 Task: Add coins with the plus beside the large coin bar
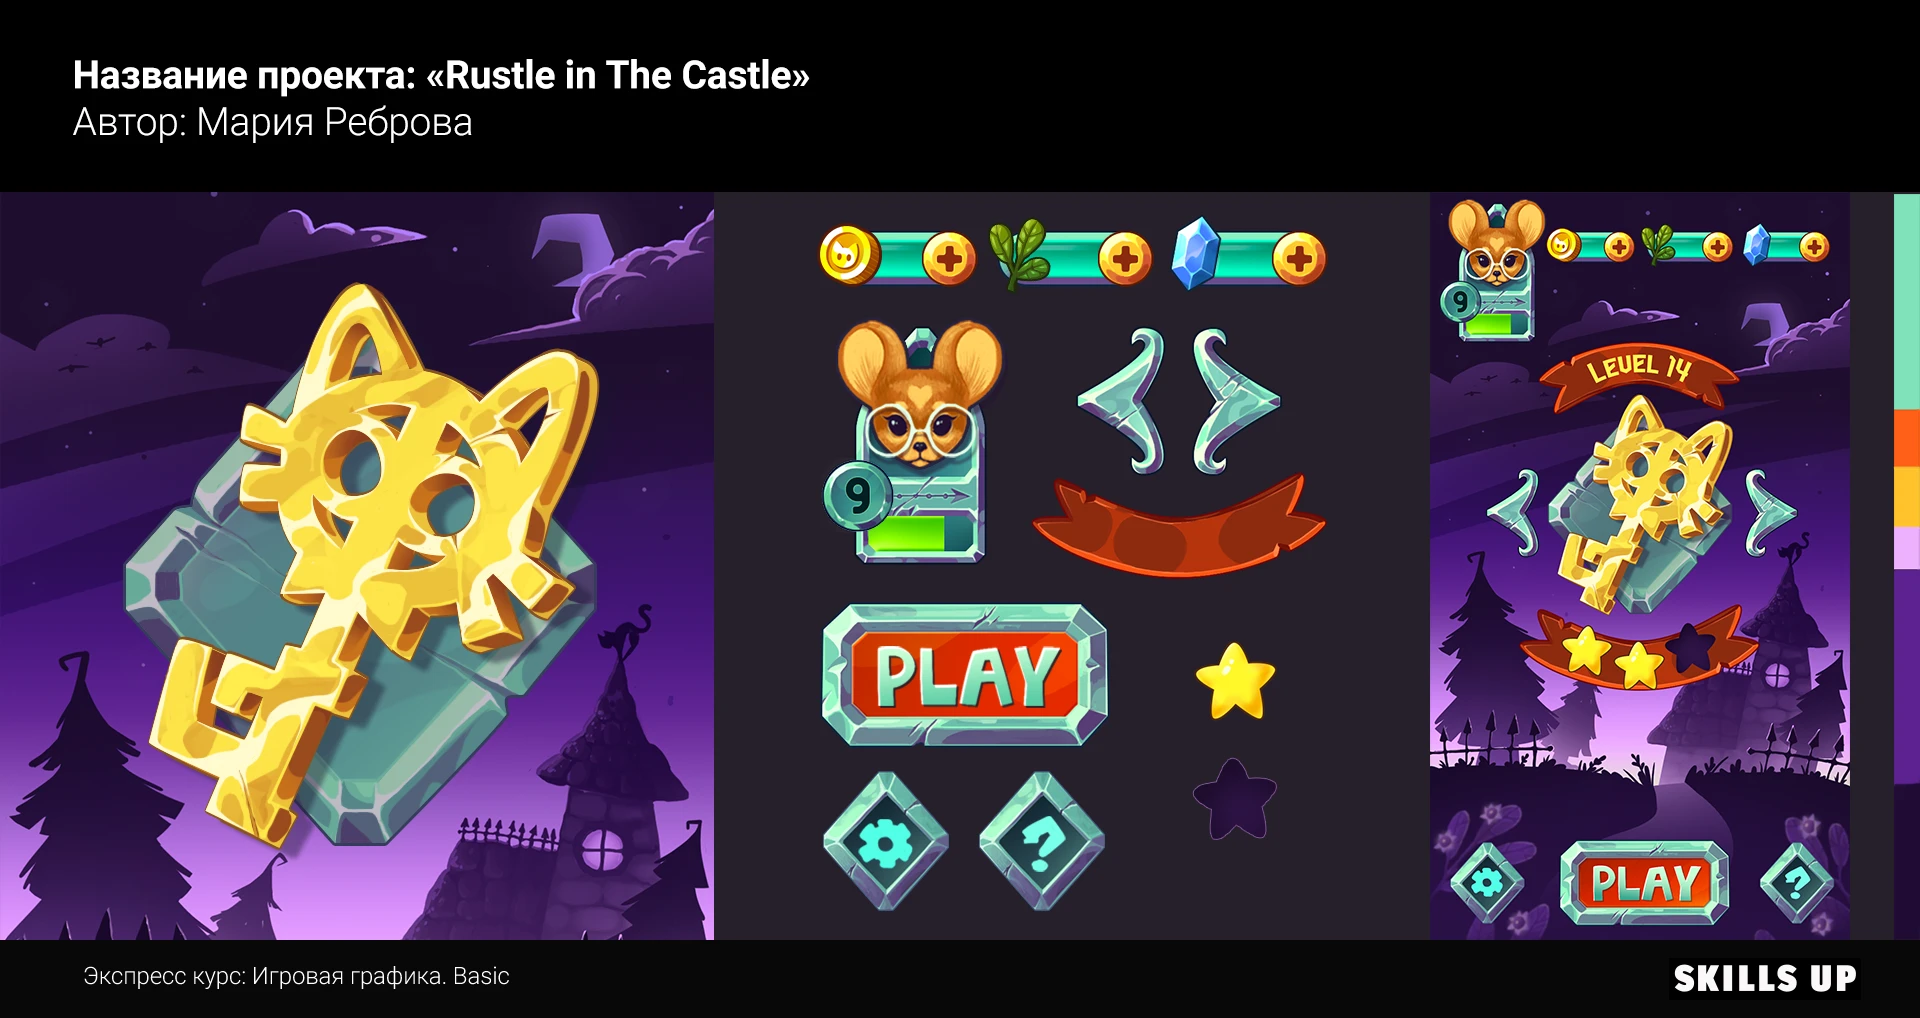click(x=948, y=259)
